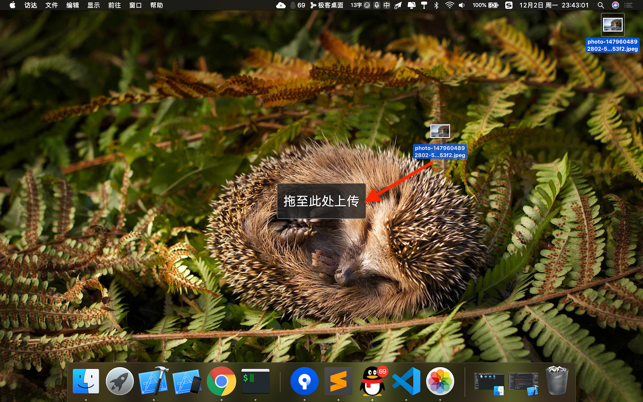Viewport: 643px width, 402px height.
Task: Open Finder from the dock
Action: point(86,381)
